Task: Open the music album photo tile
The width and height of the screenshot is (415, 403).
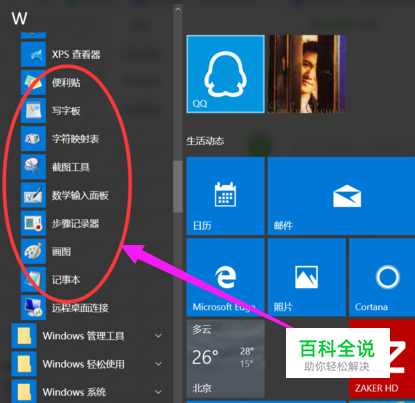Action: 307,74
